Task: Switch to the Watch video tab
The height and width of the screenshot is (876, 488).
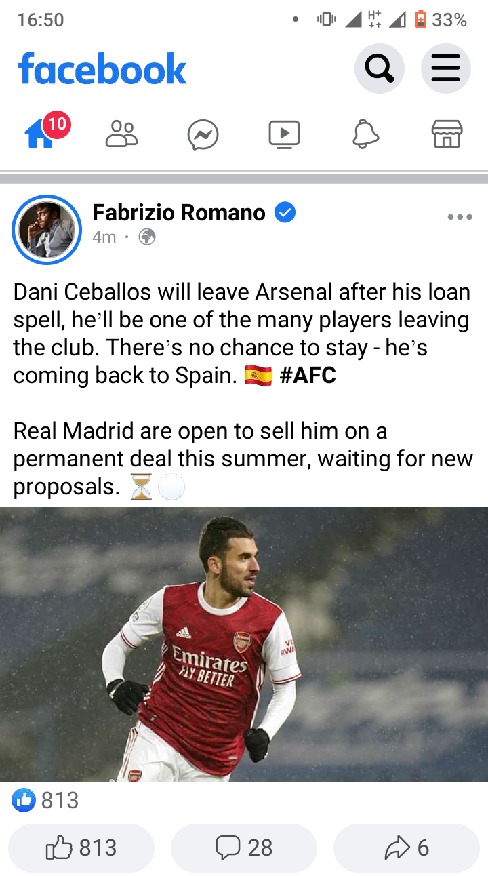Action: coord(284,135)
